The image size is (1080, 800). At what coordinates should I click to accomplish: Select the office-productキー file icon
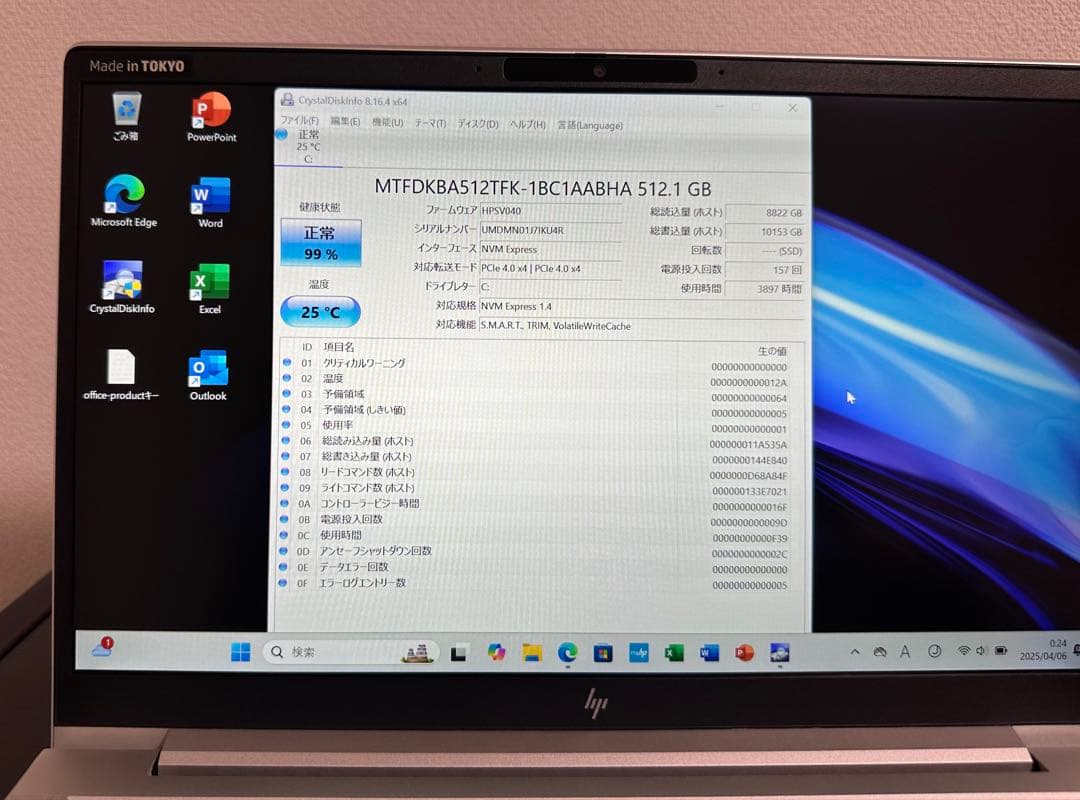point(121,375)
